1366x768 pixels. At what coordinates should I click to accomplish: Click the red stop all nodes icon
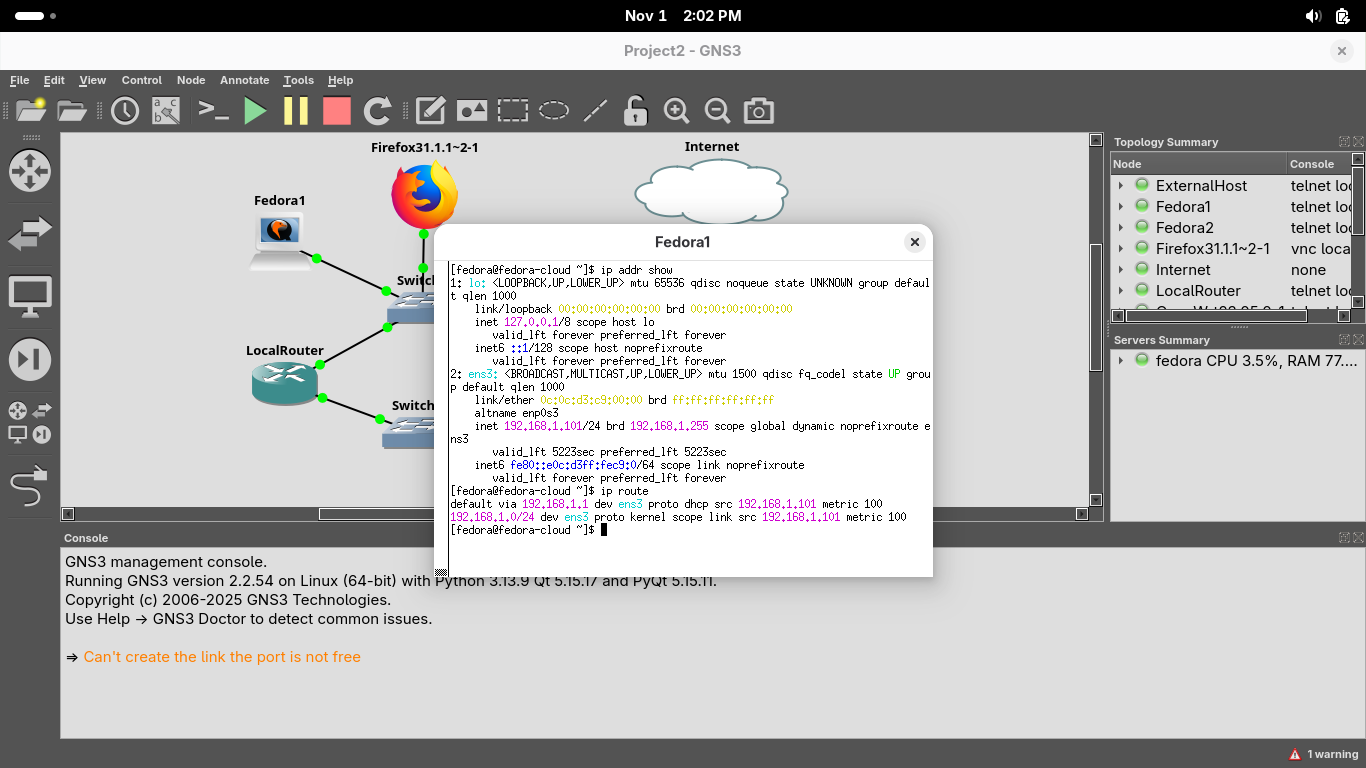click(337, 111)
